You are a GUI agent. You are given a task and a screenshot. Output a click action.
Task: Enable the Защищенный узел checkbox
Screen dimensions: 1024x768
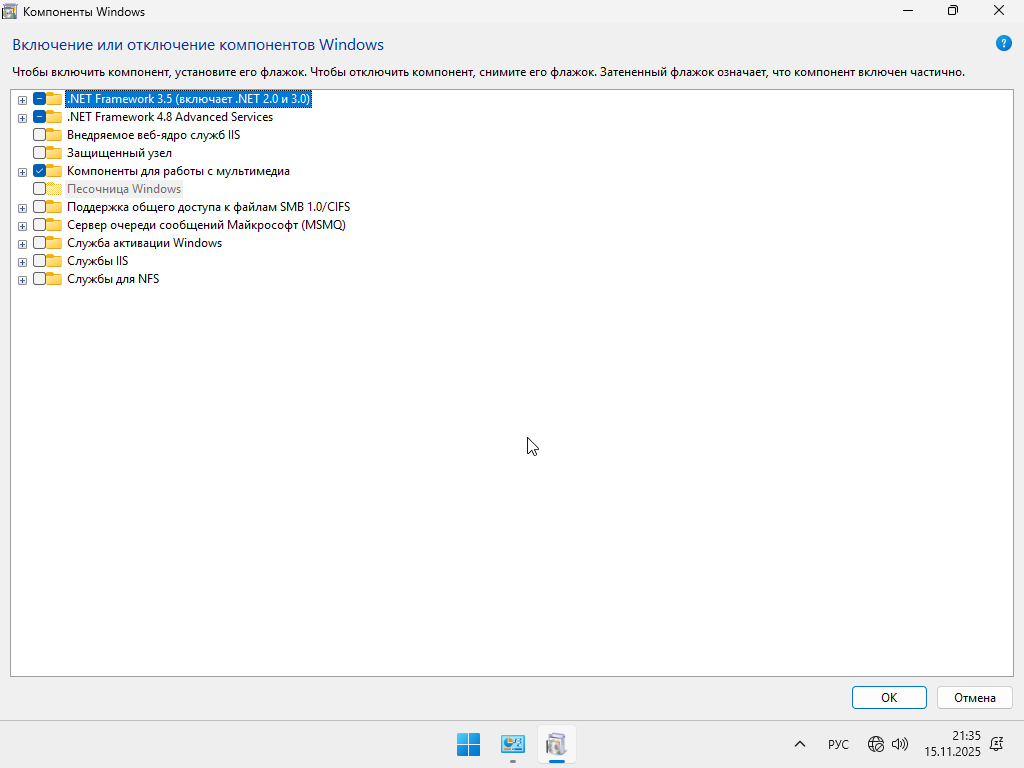(x=39, y=153)
